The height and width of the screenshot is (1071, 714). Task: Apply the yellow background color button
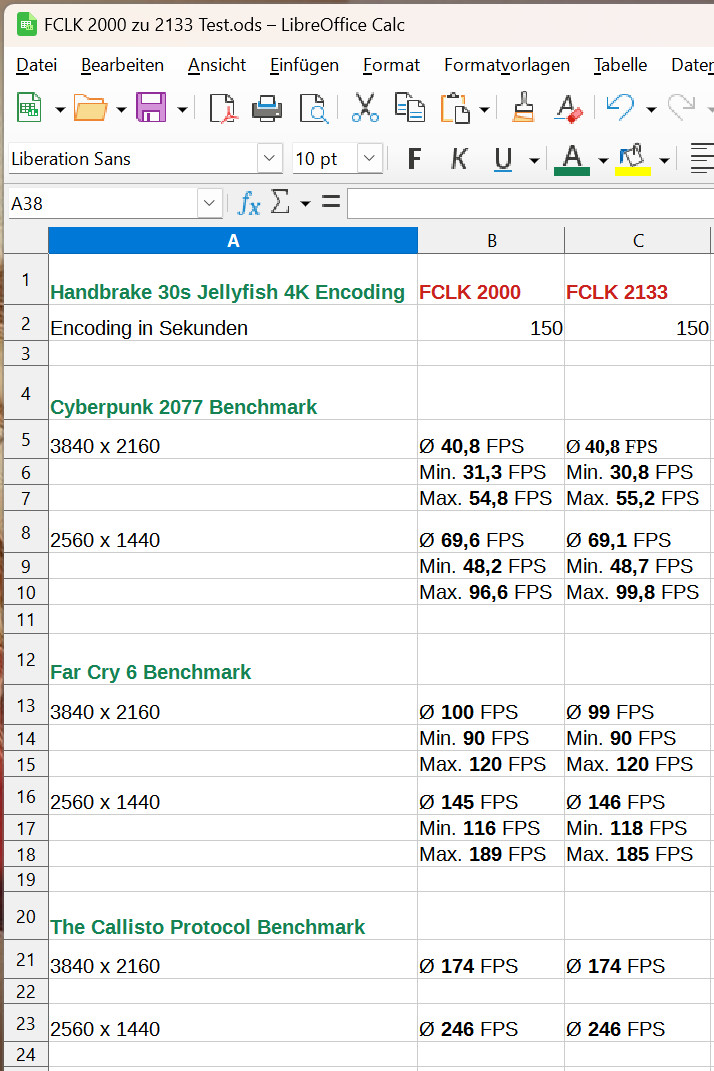(633, 159)
